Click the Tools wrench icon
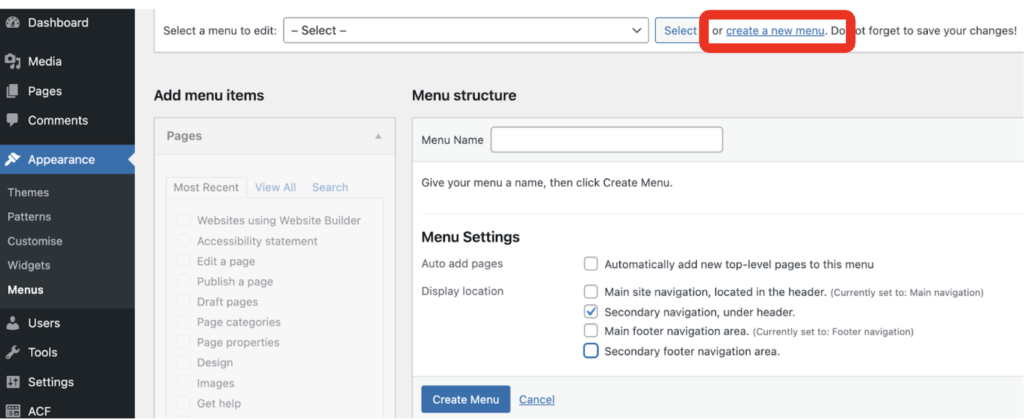The width and height of the screenshot is (1024, 419). [13, 352]
